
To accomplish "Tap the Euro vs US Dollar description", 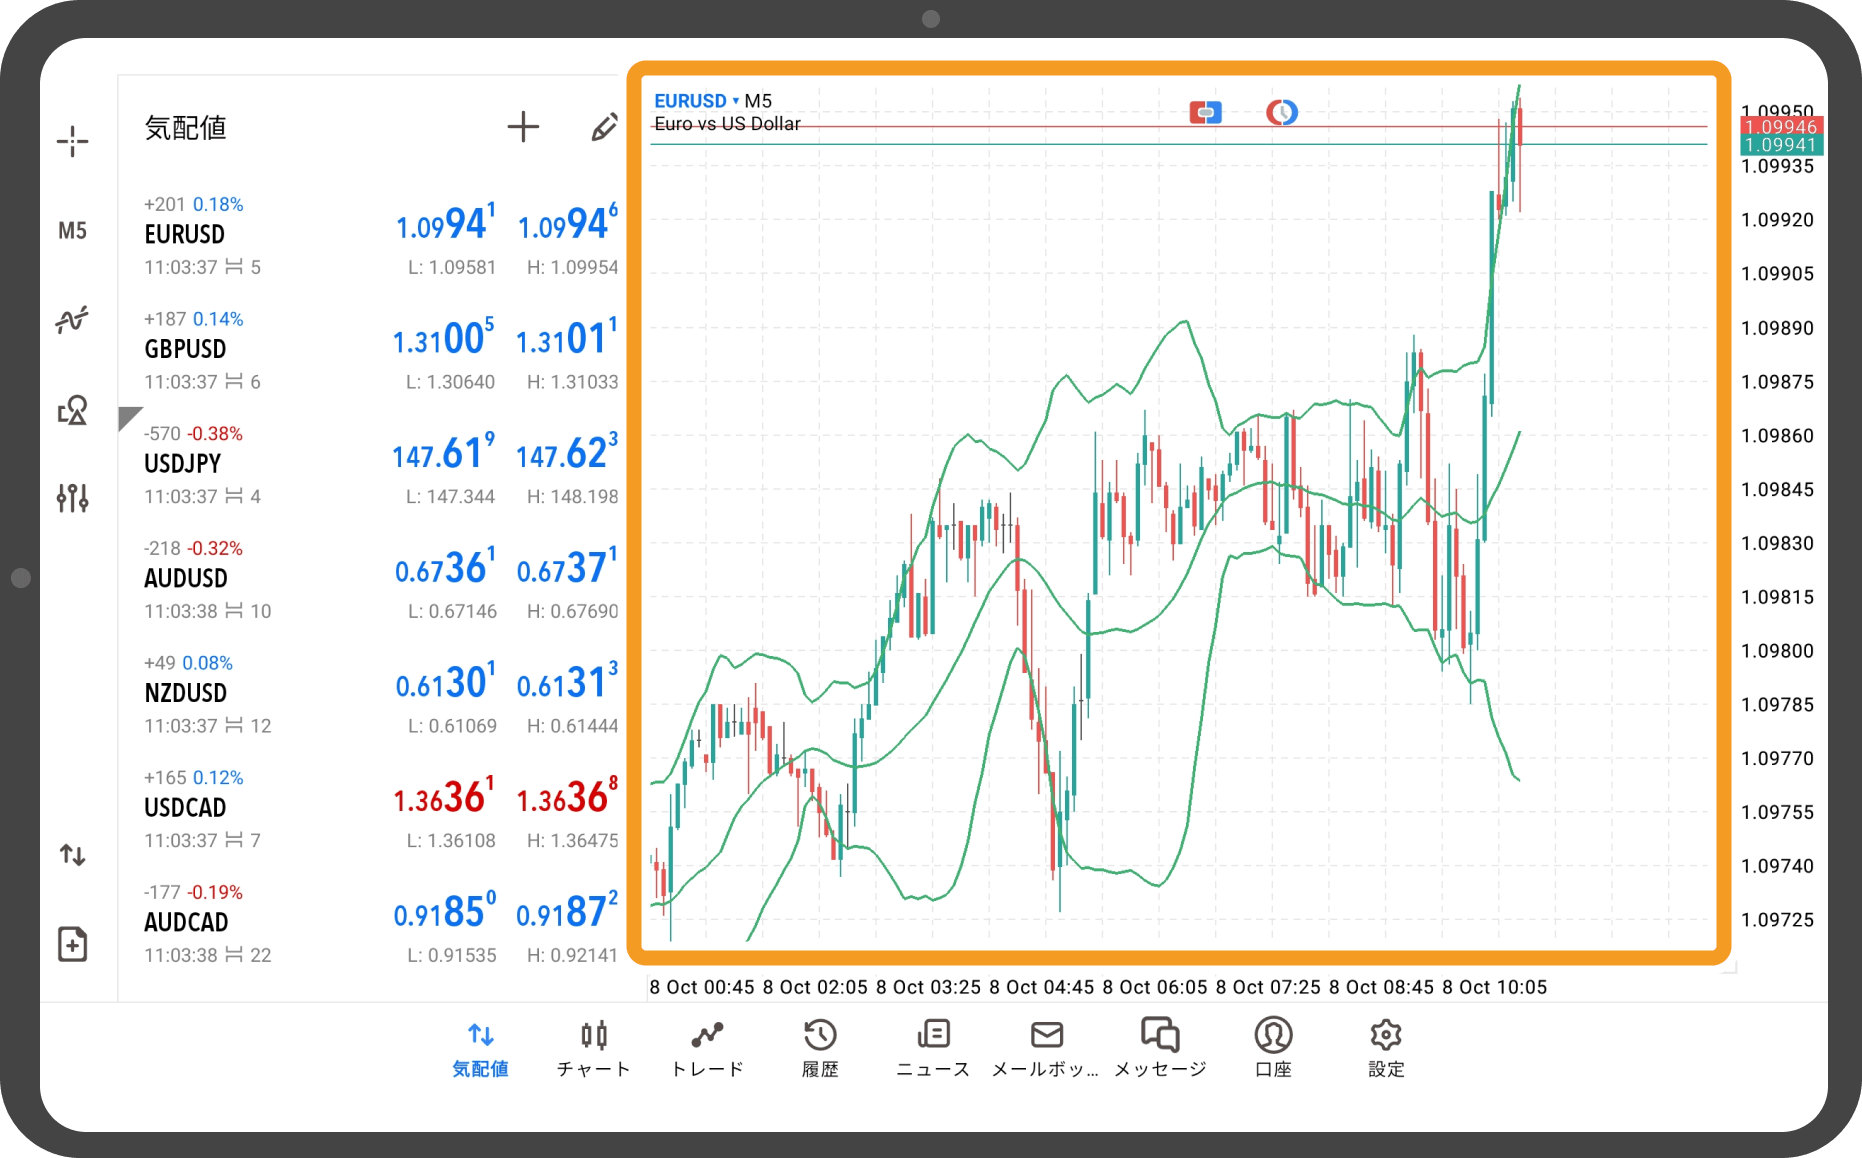I will pyautogui.click(x=727, y=124).
